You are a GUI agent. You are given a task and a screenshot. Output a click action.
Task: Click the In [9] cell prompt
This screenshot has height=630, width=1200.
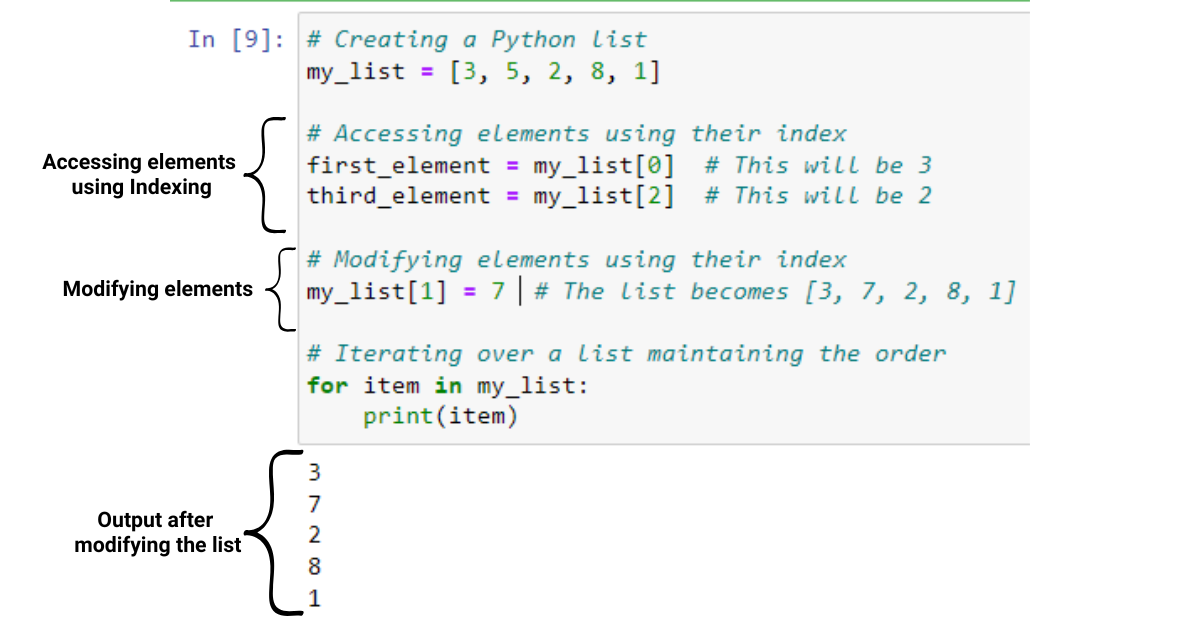236,40
